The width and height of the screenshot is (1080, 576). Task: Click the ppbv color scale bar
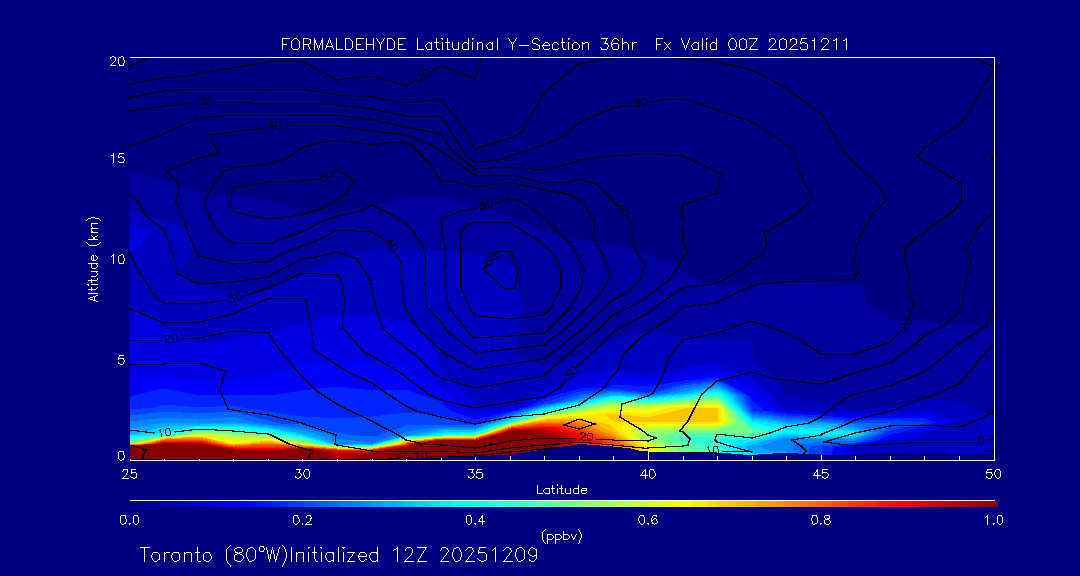pos(563,504)
